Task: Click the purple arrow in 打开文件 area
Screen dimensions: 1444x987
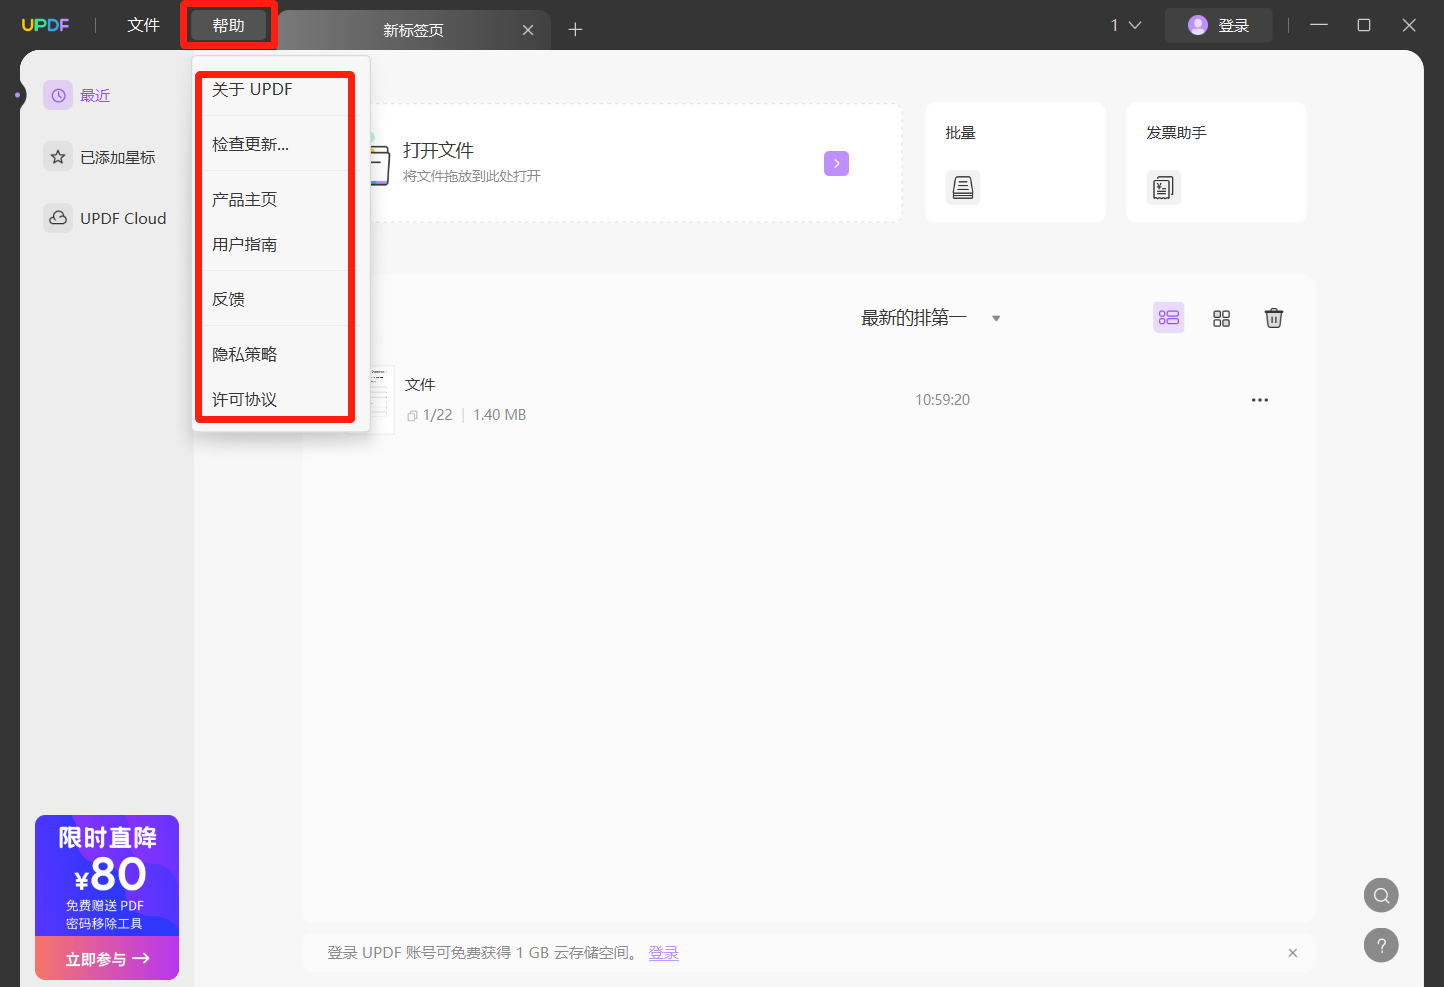Action: click(x=836, y=163)
